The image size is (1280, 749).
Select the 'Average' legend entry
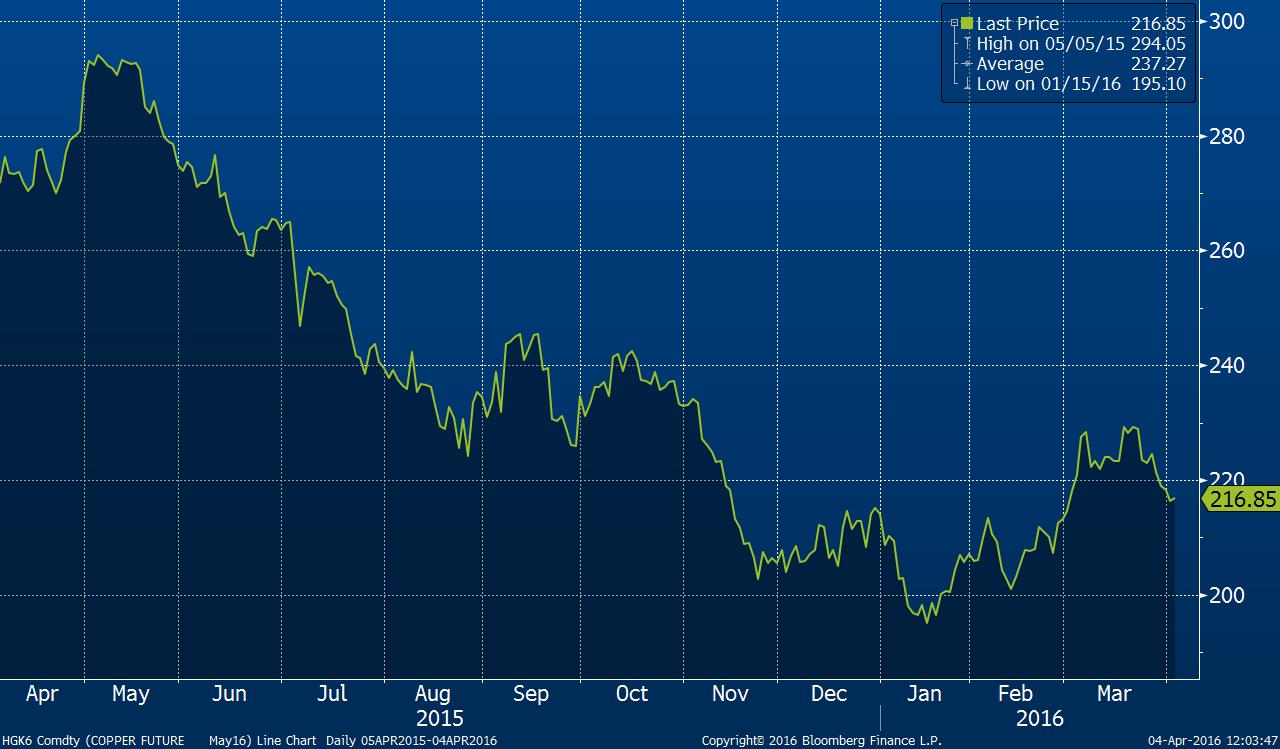1010,64
